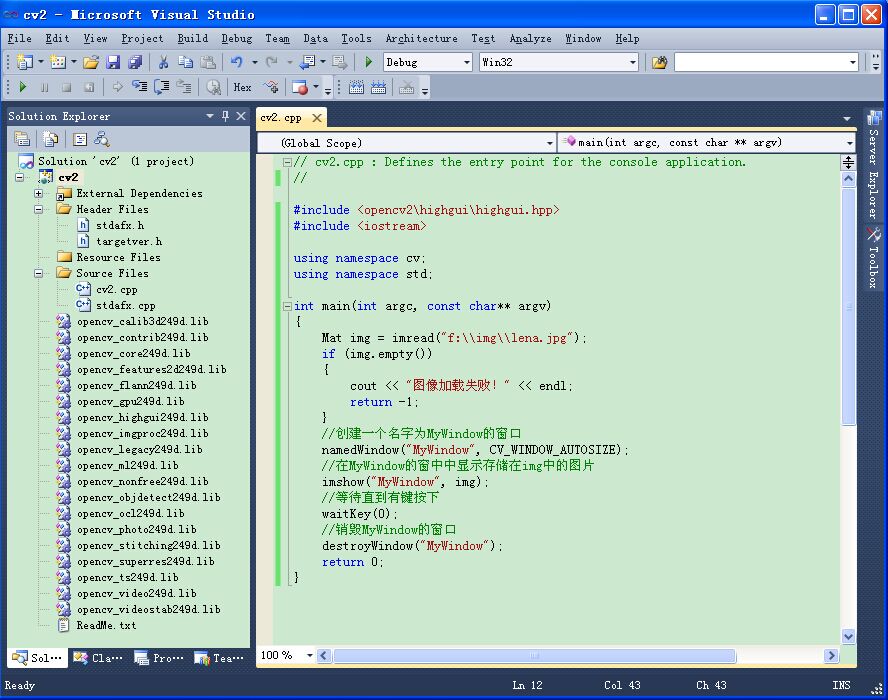Click the Step Into icon
The width and height of the screenshot is (888, 700).
(139, 87)
